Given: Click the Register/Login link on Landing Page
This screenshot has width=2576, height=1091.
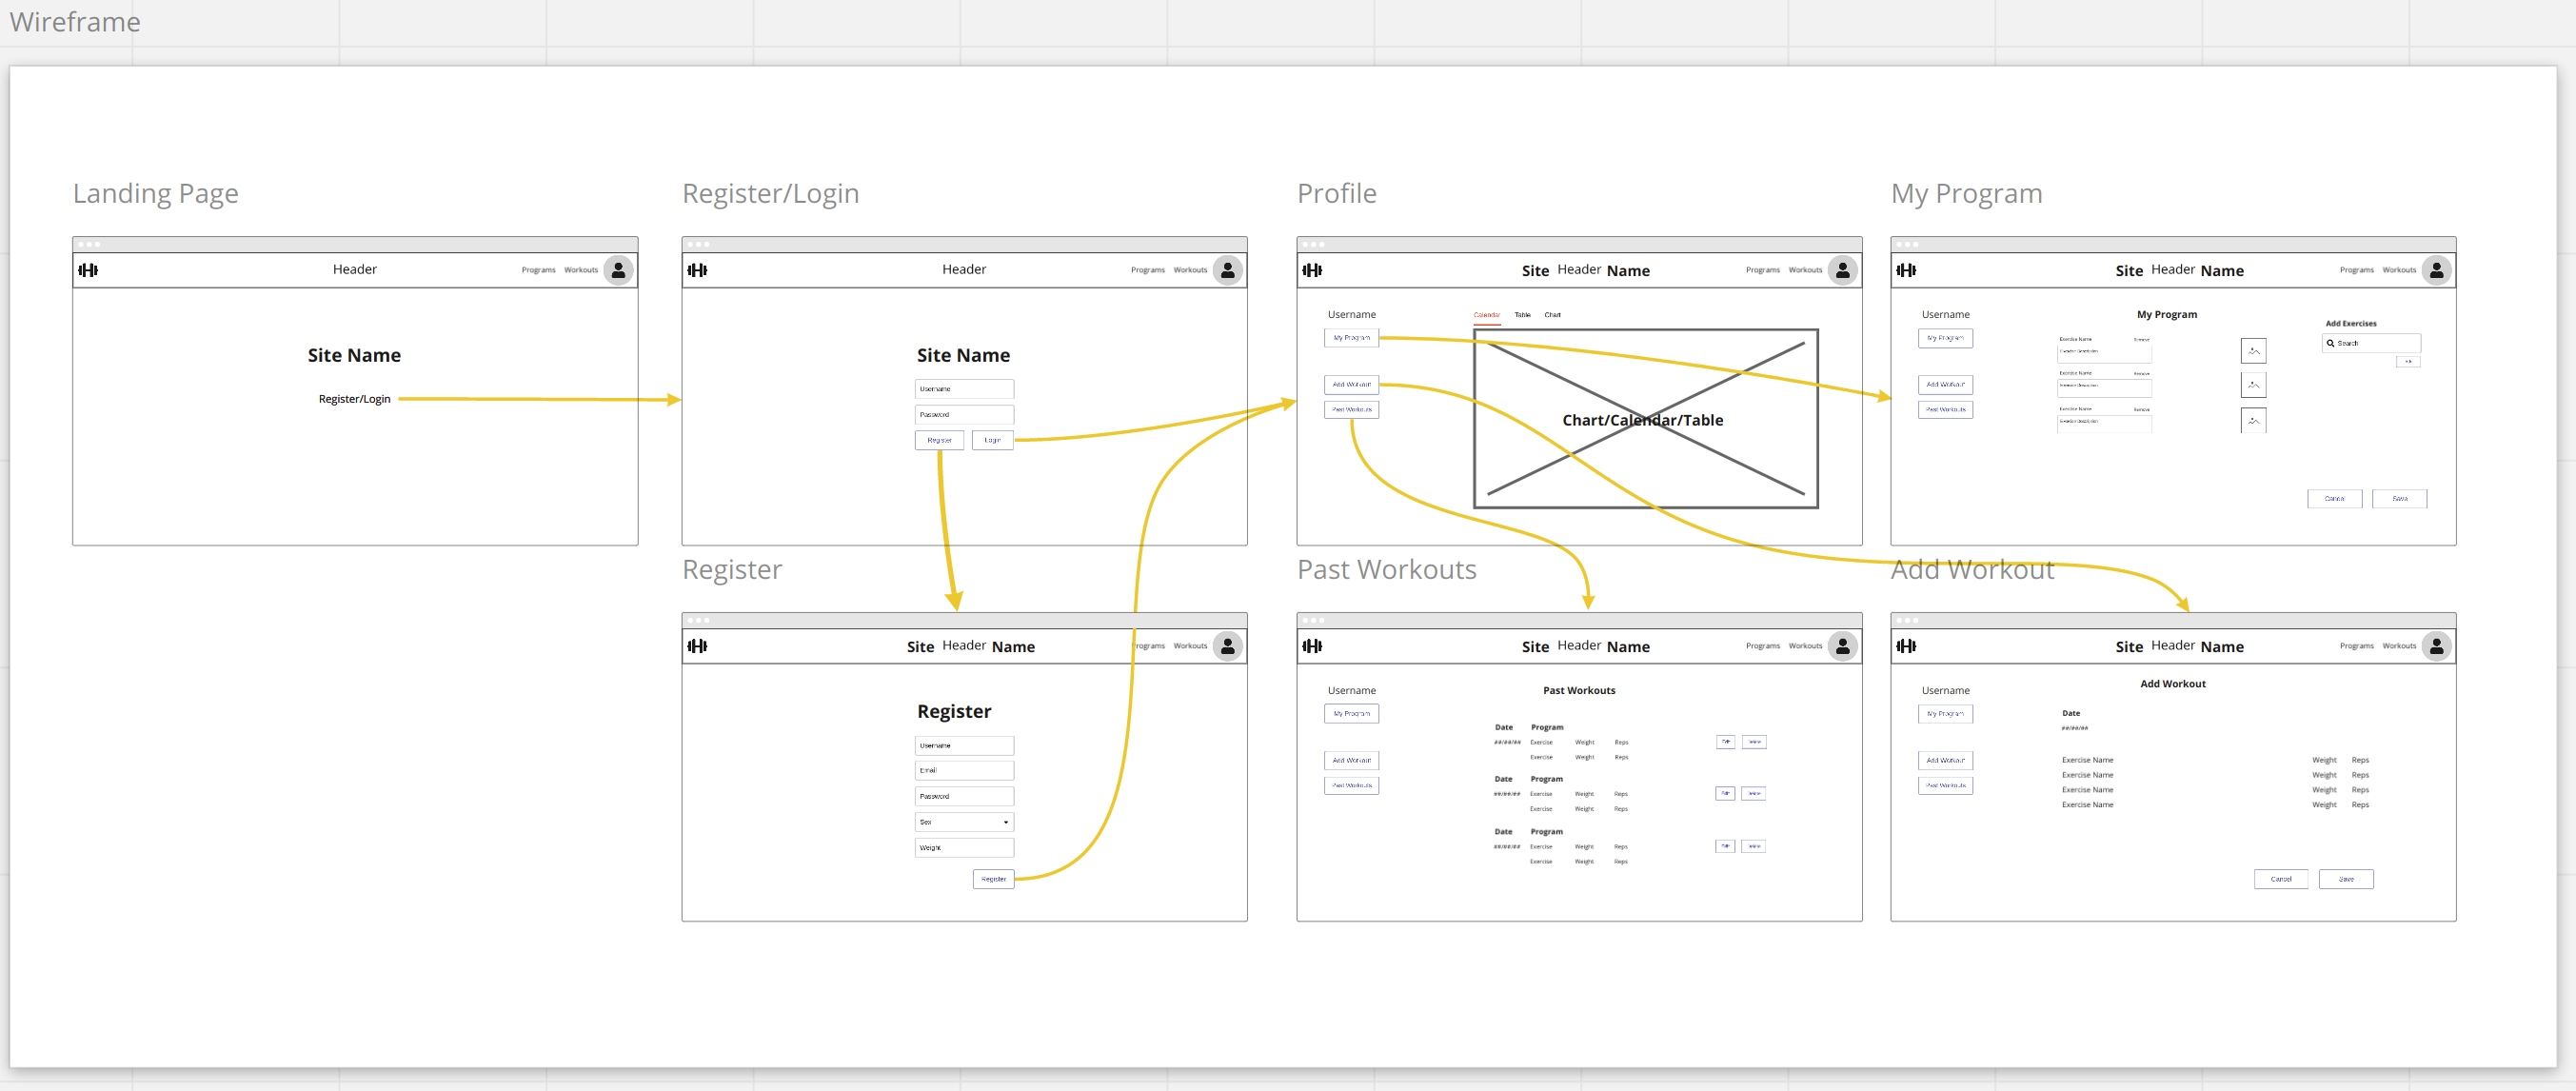Looking at the screenshot, I should (354, 399).
